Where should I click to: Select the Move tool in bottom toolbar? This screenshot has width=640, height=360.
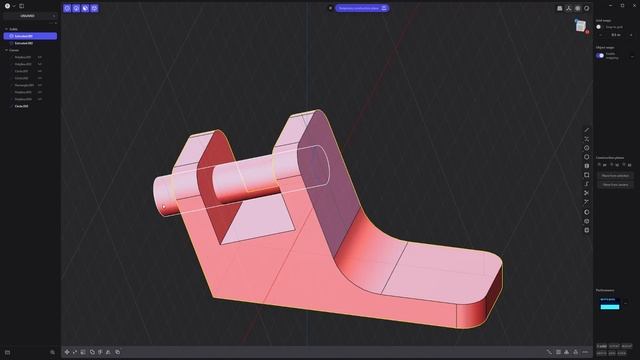point(67,352)
